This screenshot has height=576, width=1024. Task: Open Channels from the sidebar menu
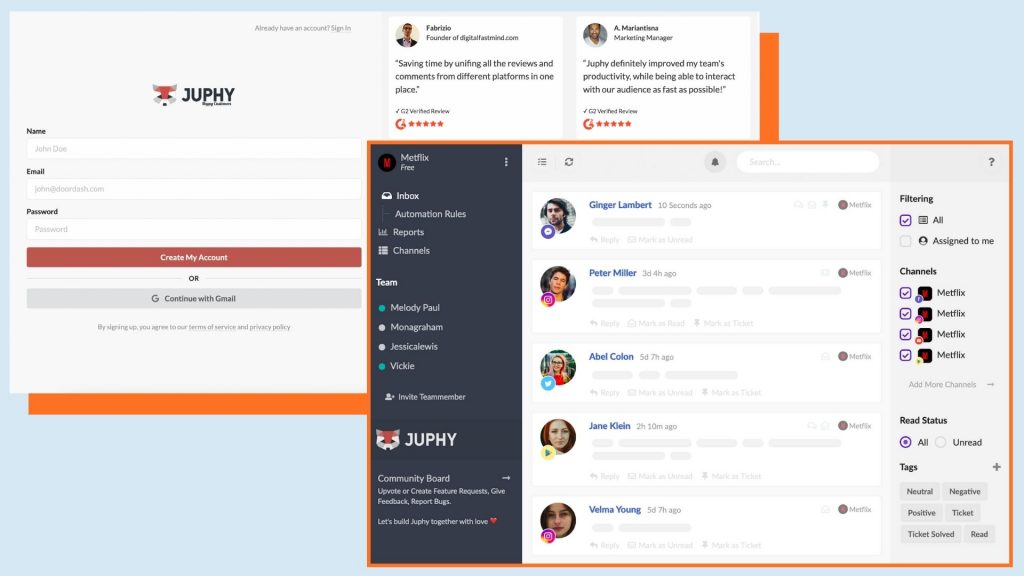click(x=404, y=251)
